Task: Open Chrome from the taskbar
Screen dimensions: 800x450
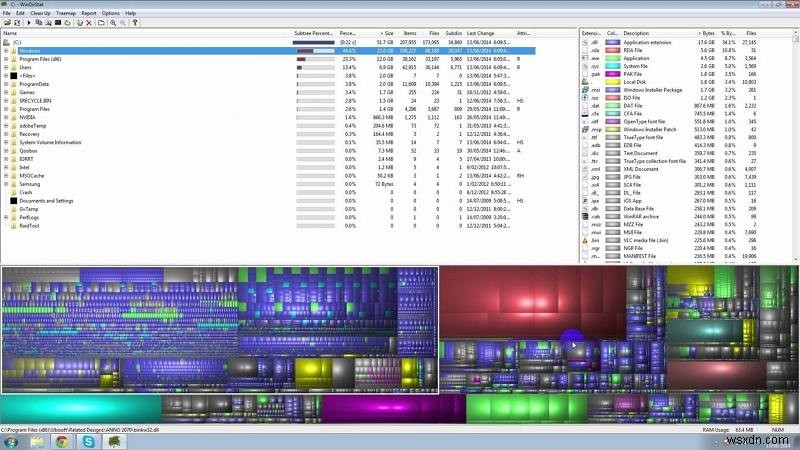Action: 62,442
